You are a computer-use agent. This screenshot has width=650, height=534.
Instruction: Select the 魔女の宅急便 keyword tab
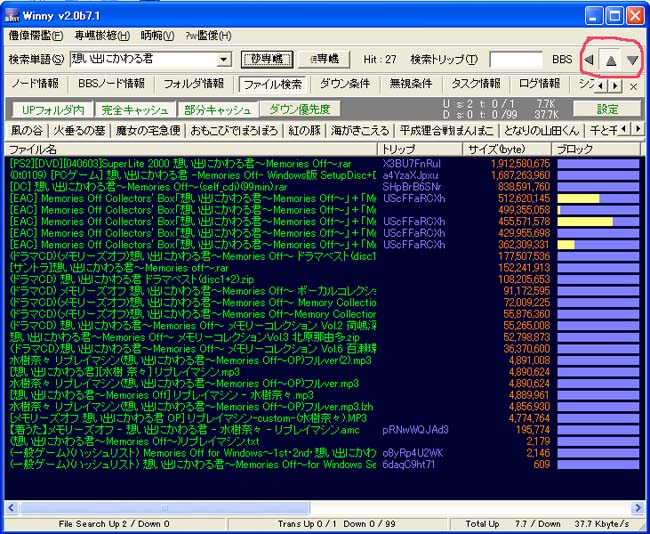point(148,131)
